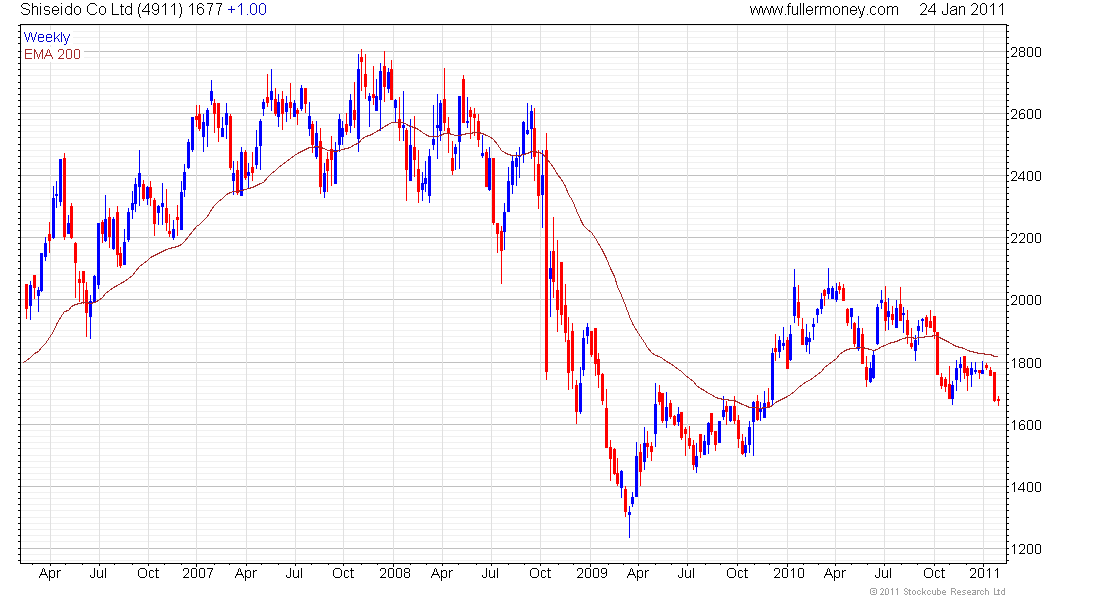1100x600 pixels.
Task: Click the 2000 price axis label
Action: (1026, 300)
